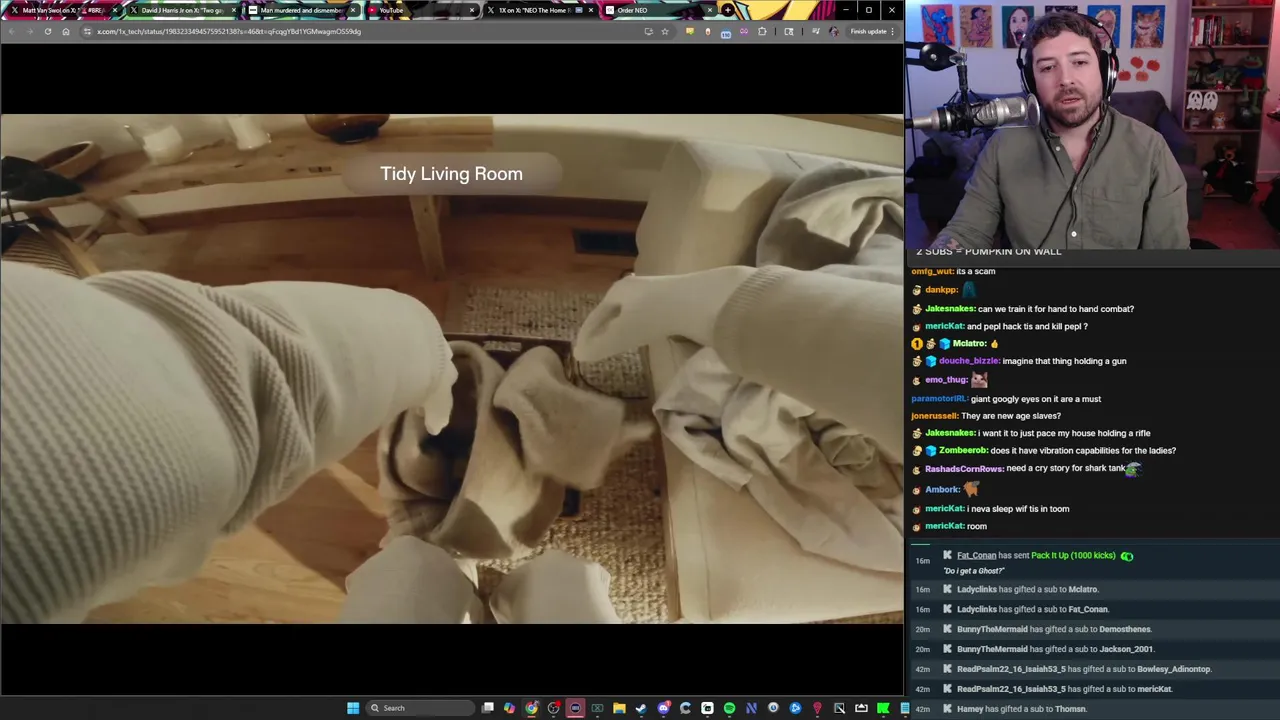Click the "giant googly eyes" chat message

point(1036,399)
